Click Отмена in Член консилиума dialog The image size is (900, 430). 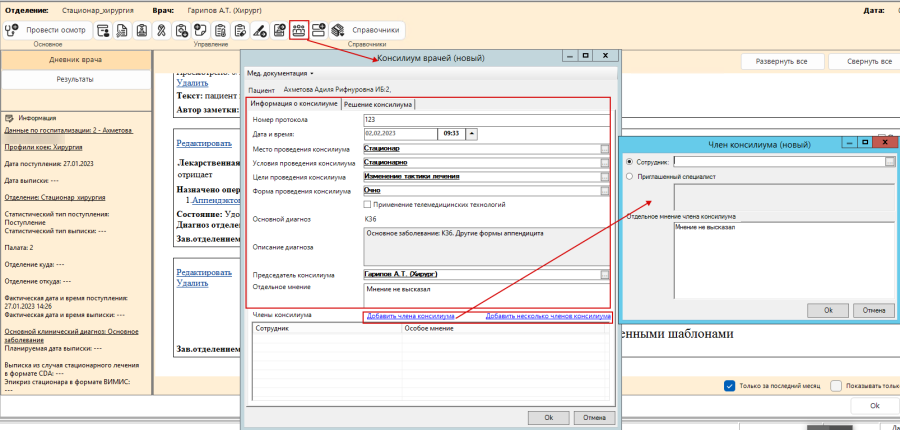(874, 310)
